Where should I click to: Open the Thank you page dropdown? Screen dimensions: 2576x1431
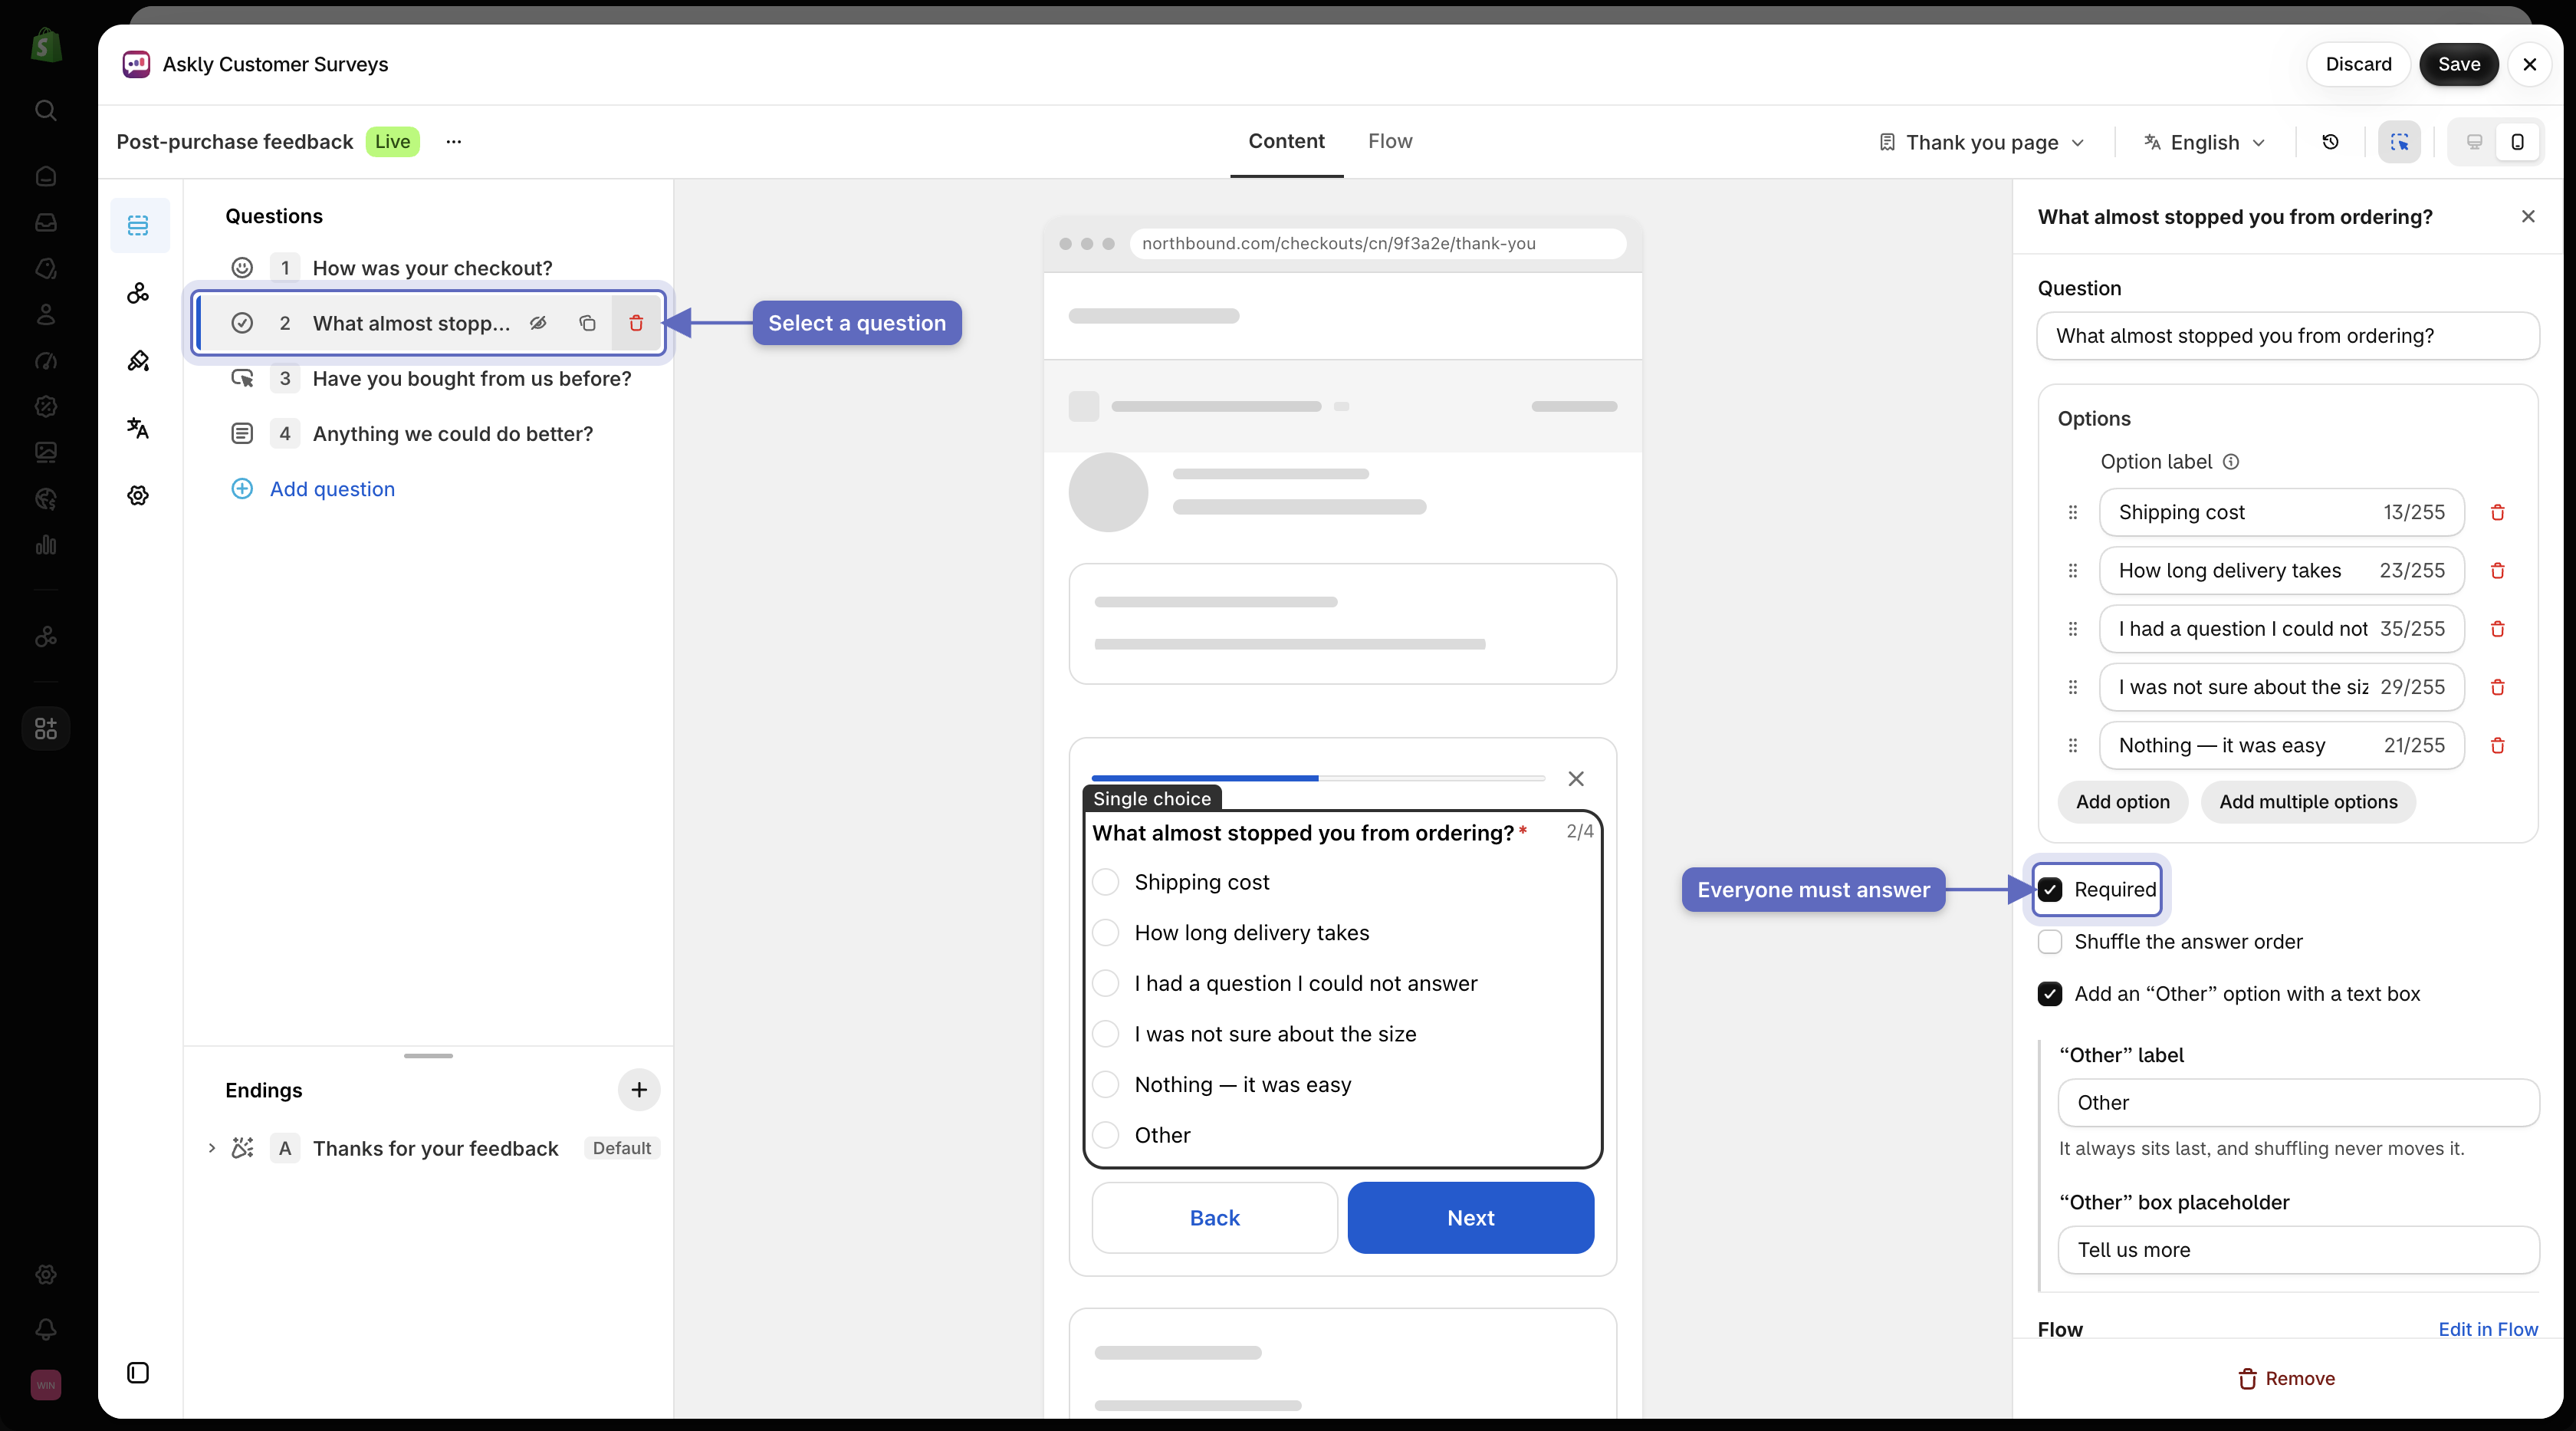click(1981, 142)
